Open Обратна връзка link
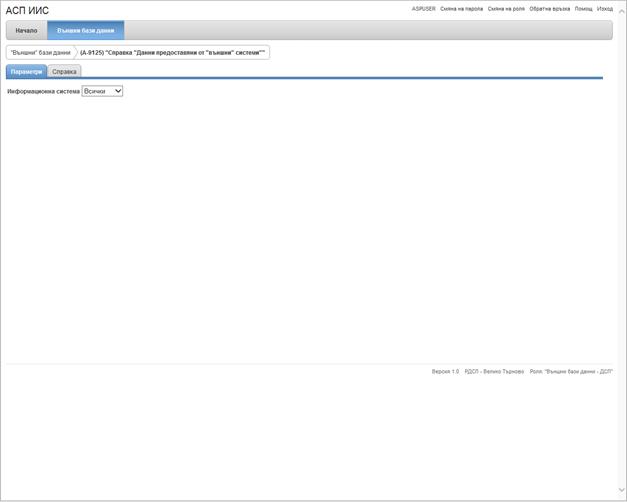 tap(550, 9)
